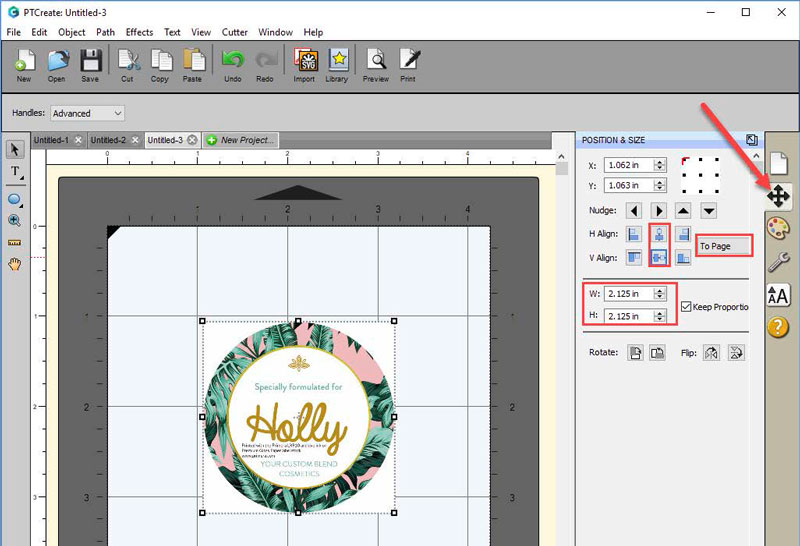This screenshot has width=800, height=546.
Task: Open the To Page alignment dropdown
Action: [724, 246]
